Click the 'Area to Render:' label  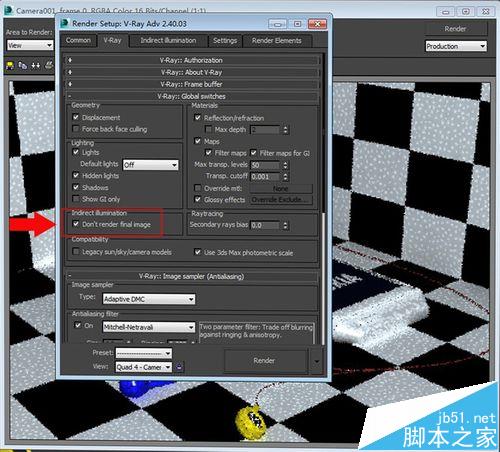[x=29, y=32]
